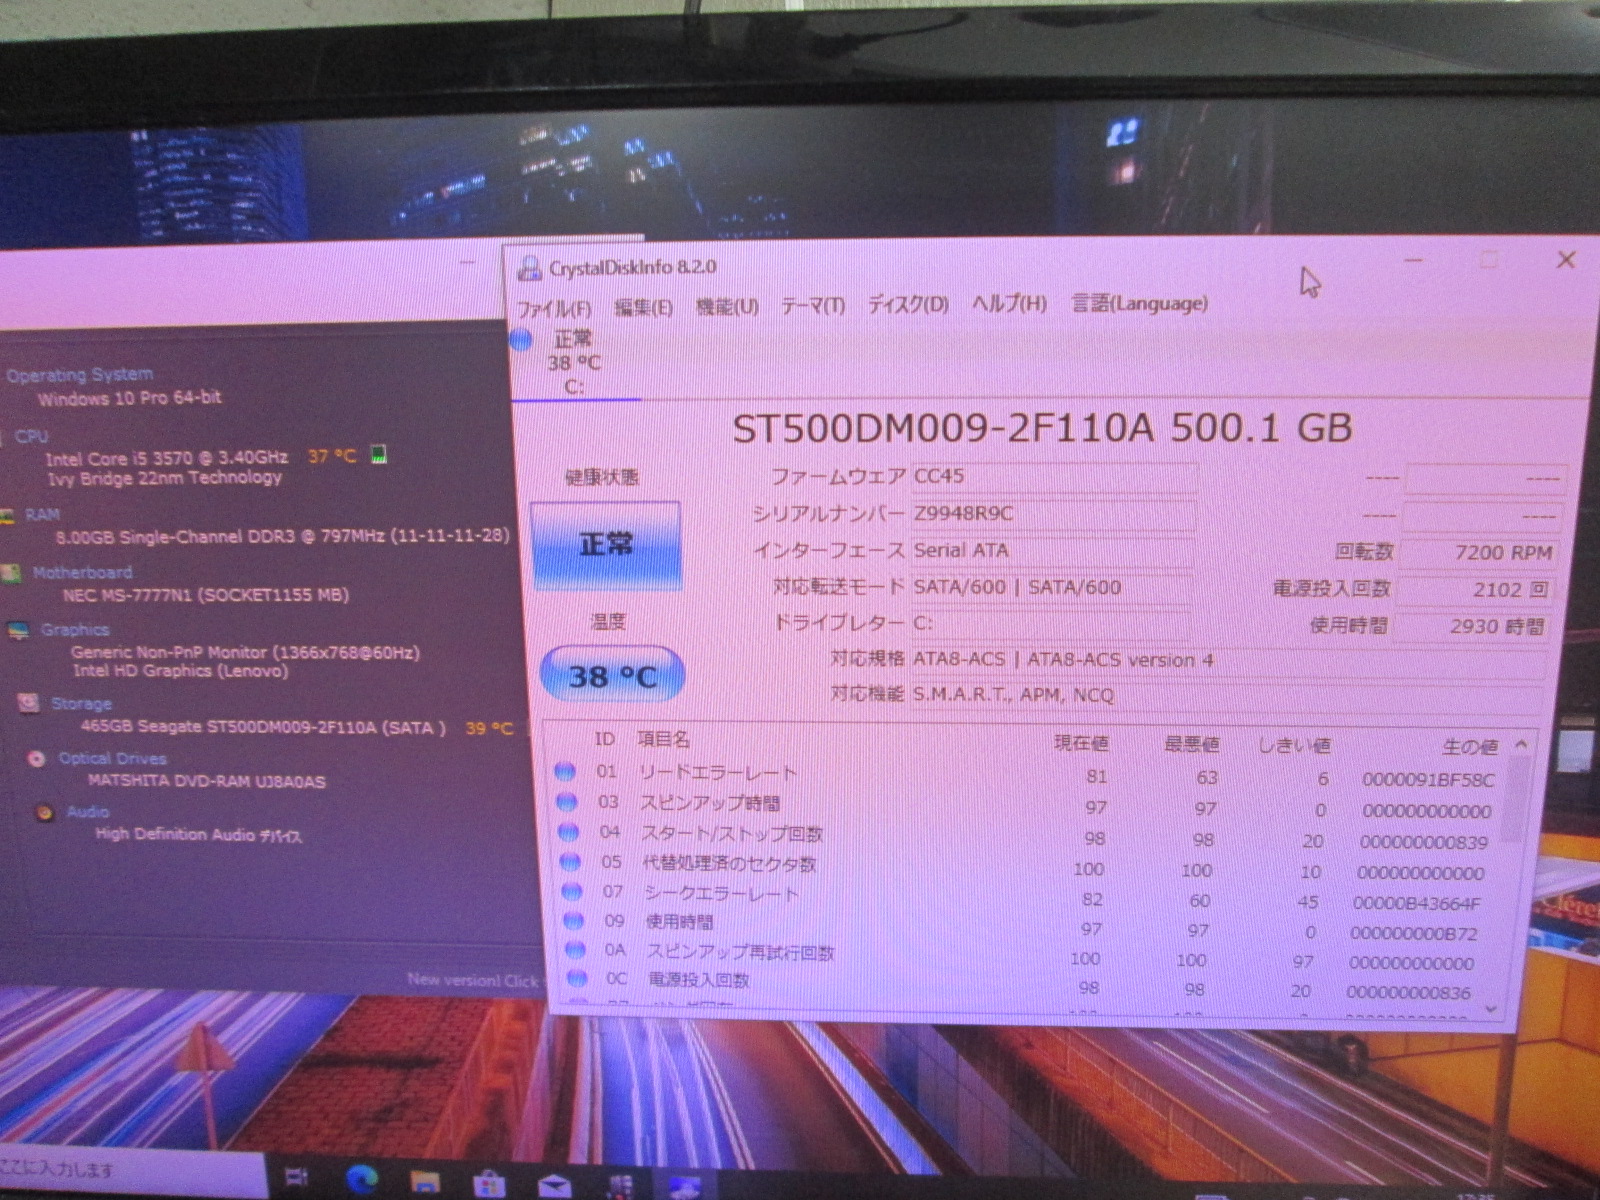Click the CPU temperature graph icon in Speccy
The height and width of the screenshot is (1200, 1600).
click(x=379, y=456)
